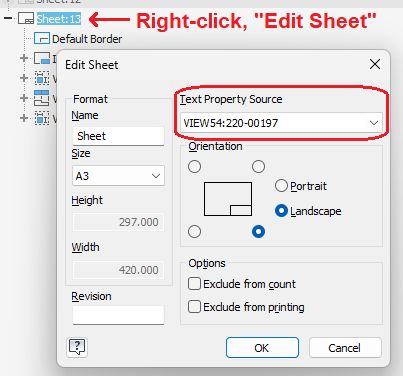
Task: Confirm the Edit Sheet dialog with OK
Action: click(x=262, y=348)
